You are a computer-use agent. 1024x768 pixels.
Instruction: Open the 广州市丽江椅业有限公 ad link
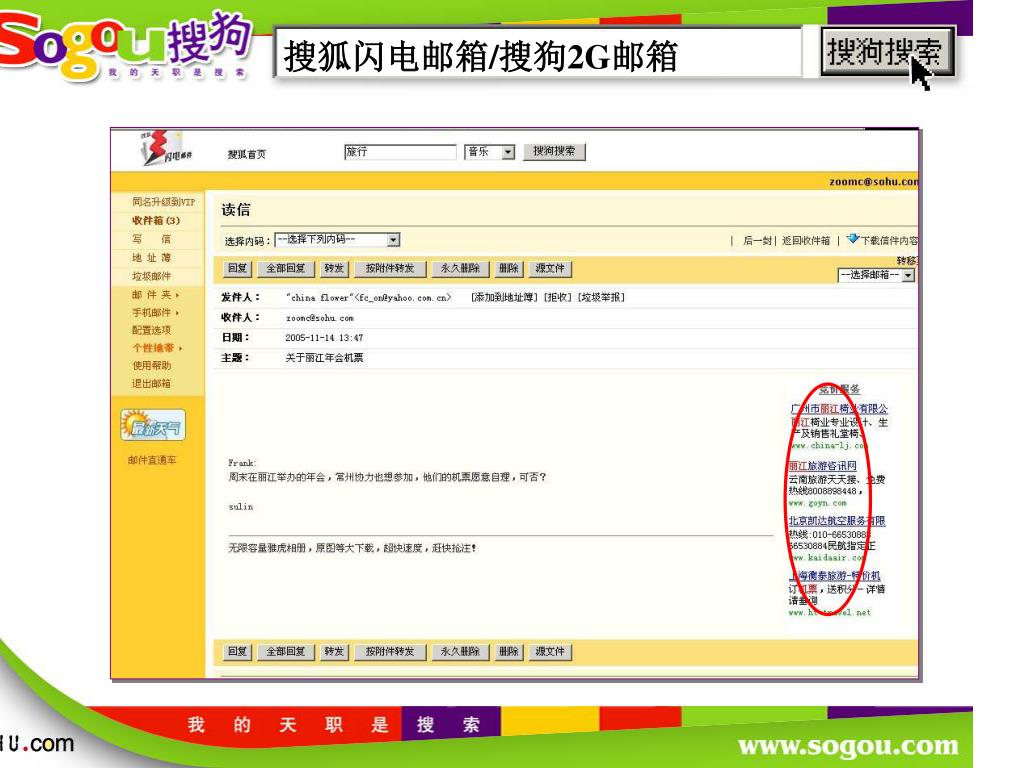coord(839,409)
